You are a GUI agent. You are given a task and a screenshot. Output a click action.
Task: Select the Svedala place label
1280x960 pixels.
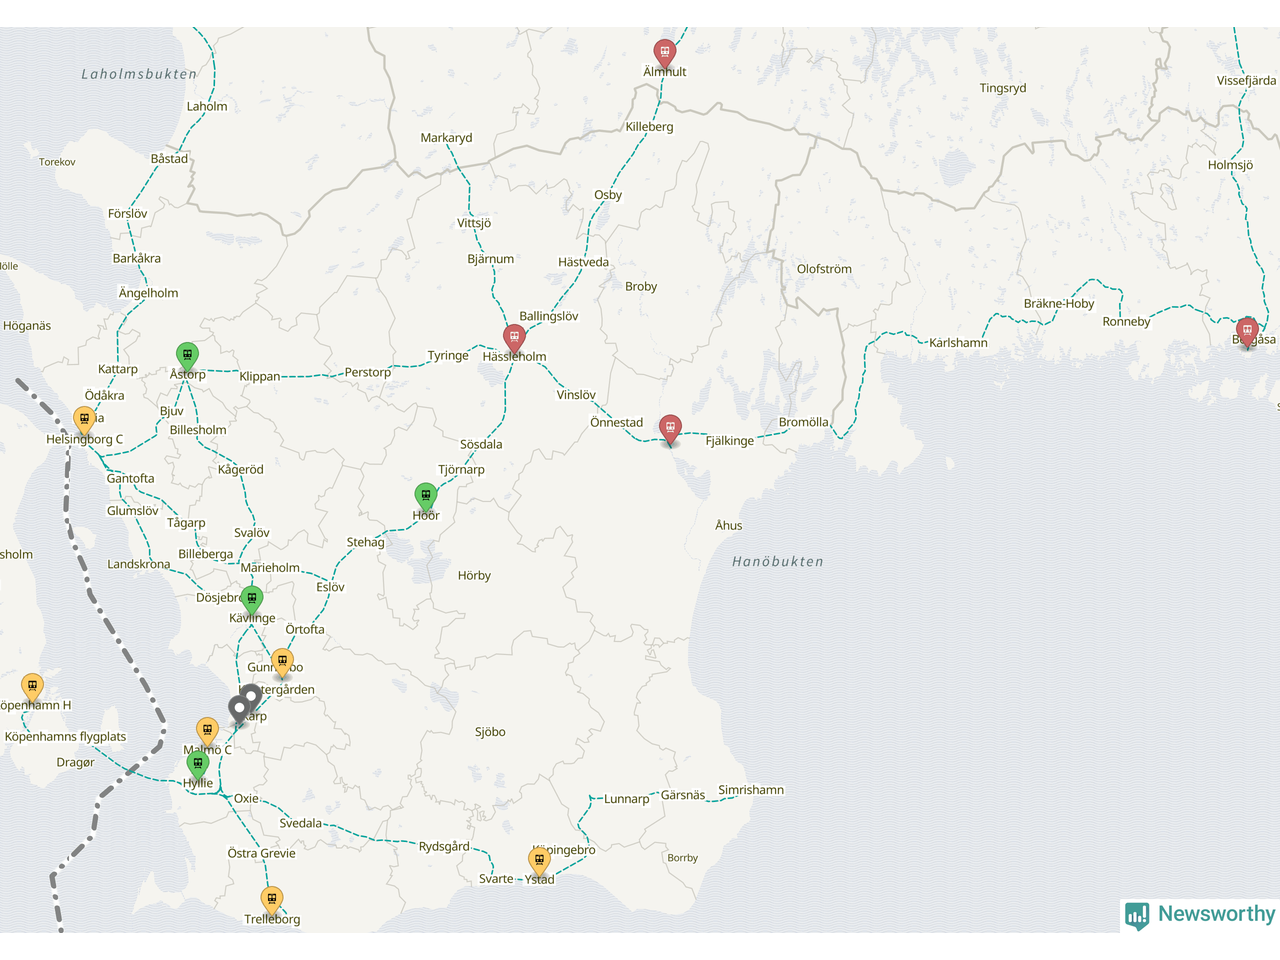(301, 824)
